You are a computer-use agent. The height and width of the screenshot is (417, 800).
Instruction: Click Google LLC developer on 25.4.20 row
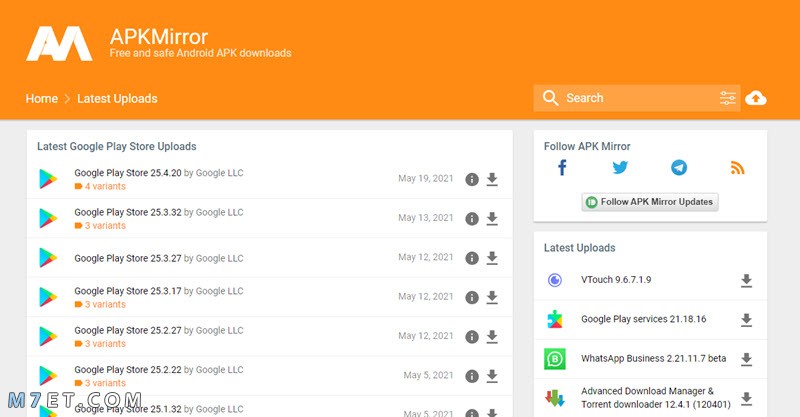click(x=219, y=173)
